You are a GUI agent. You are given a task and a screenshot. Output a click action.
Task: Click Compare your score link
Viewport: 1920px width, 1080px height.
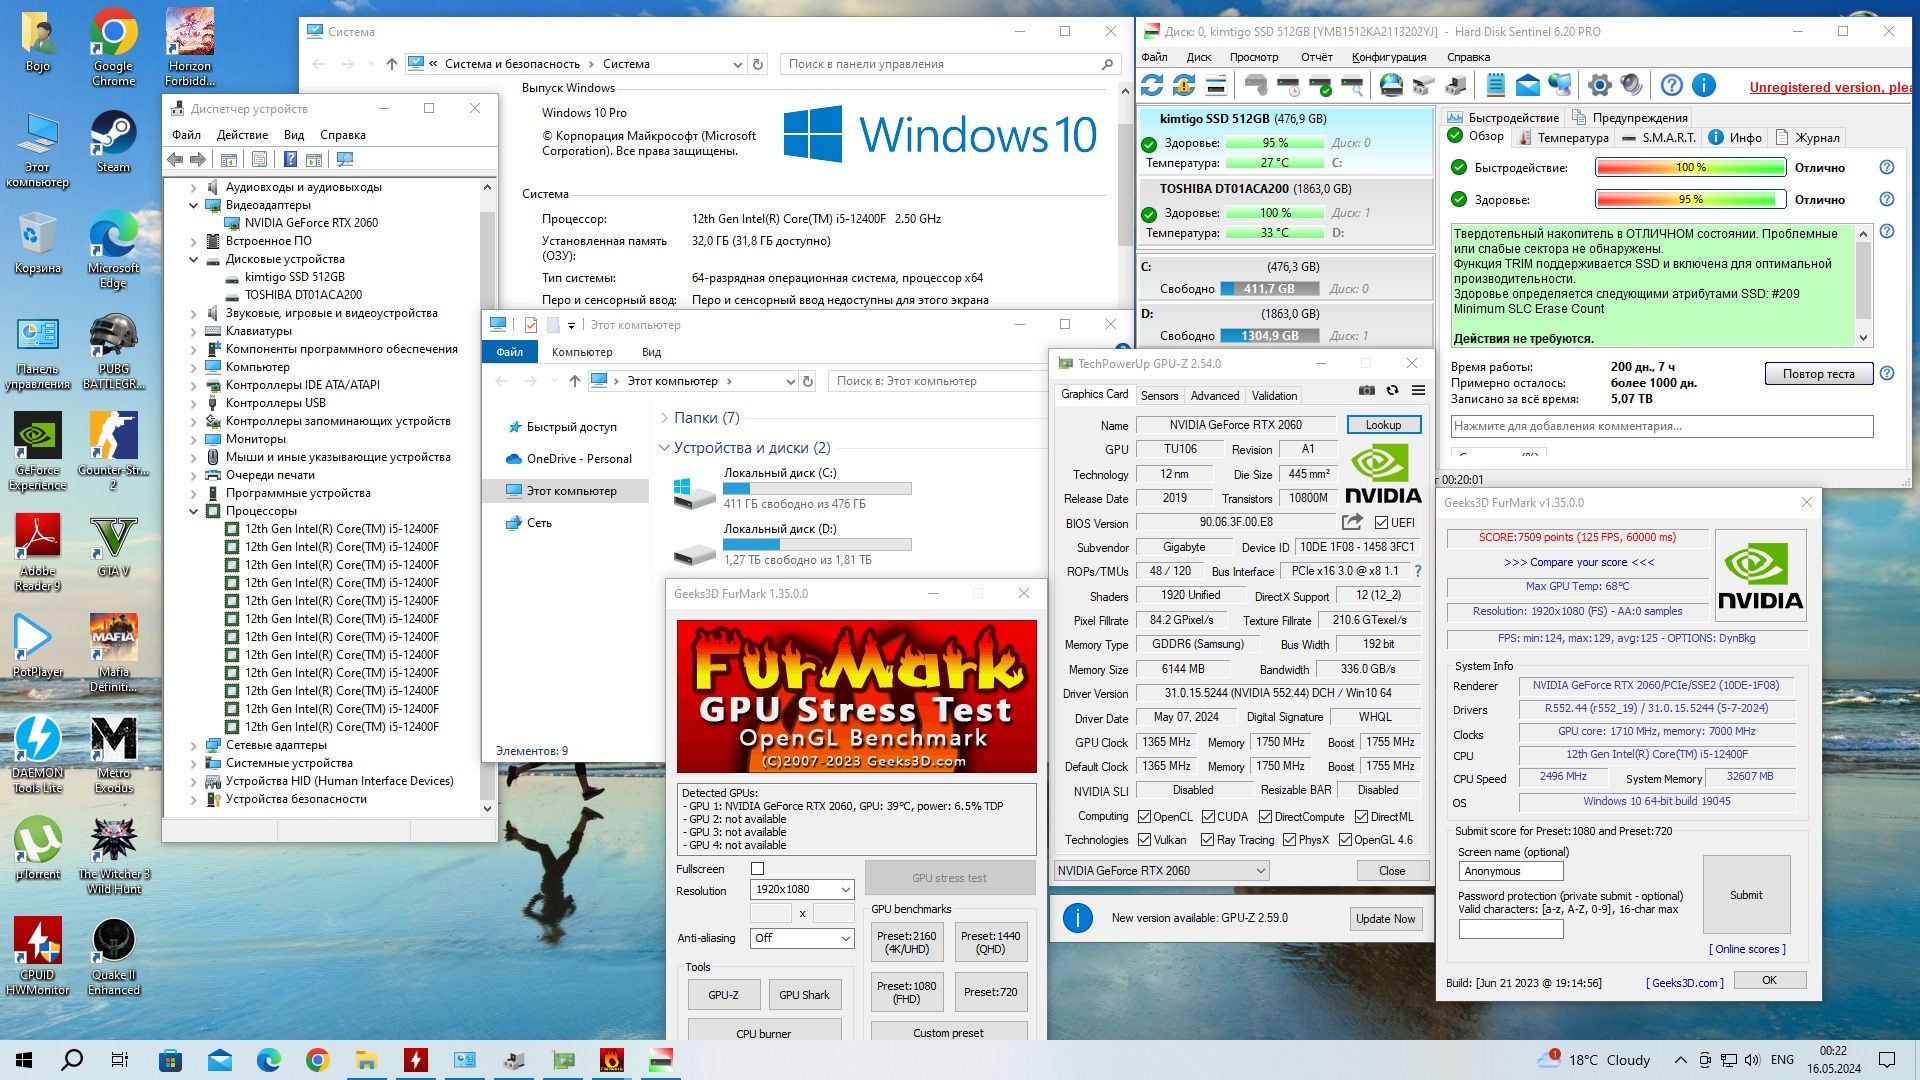1579,562
